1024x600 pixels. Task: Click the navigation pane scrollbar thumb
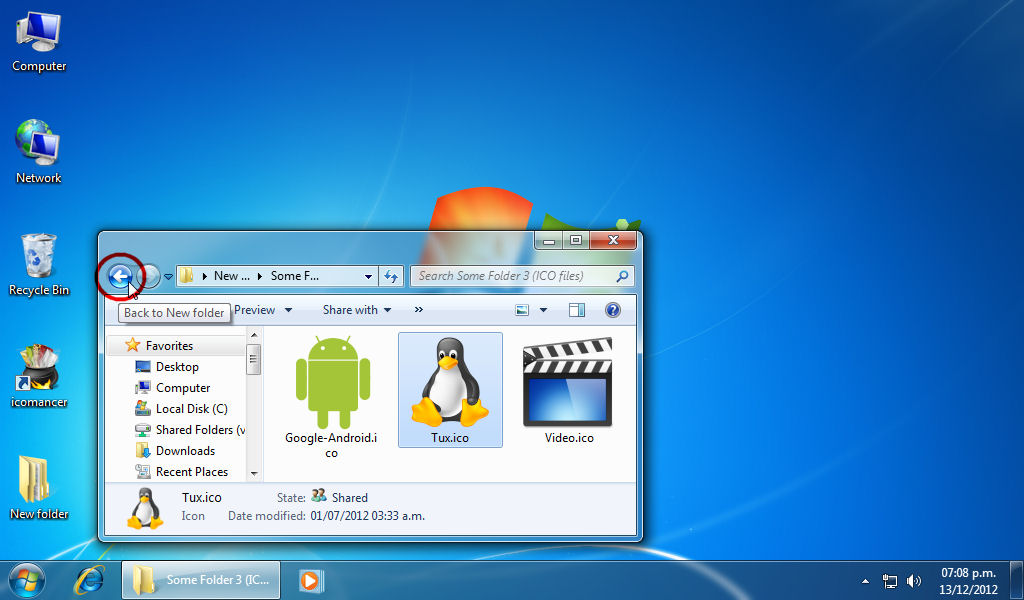coord(254,359)
